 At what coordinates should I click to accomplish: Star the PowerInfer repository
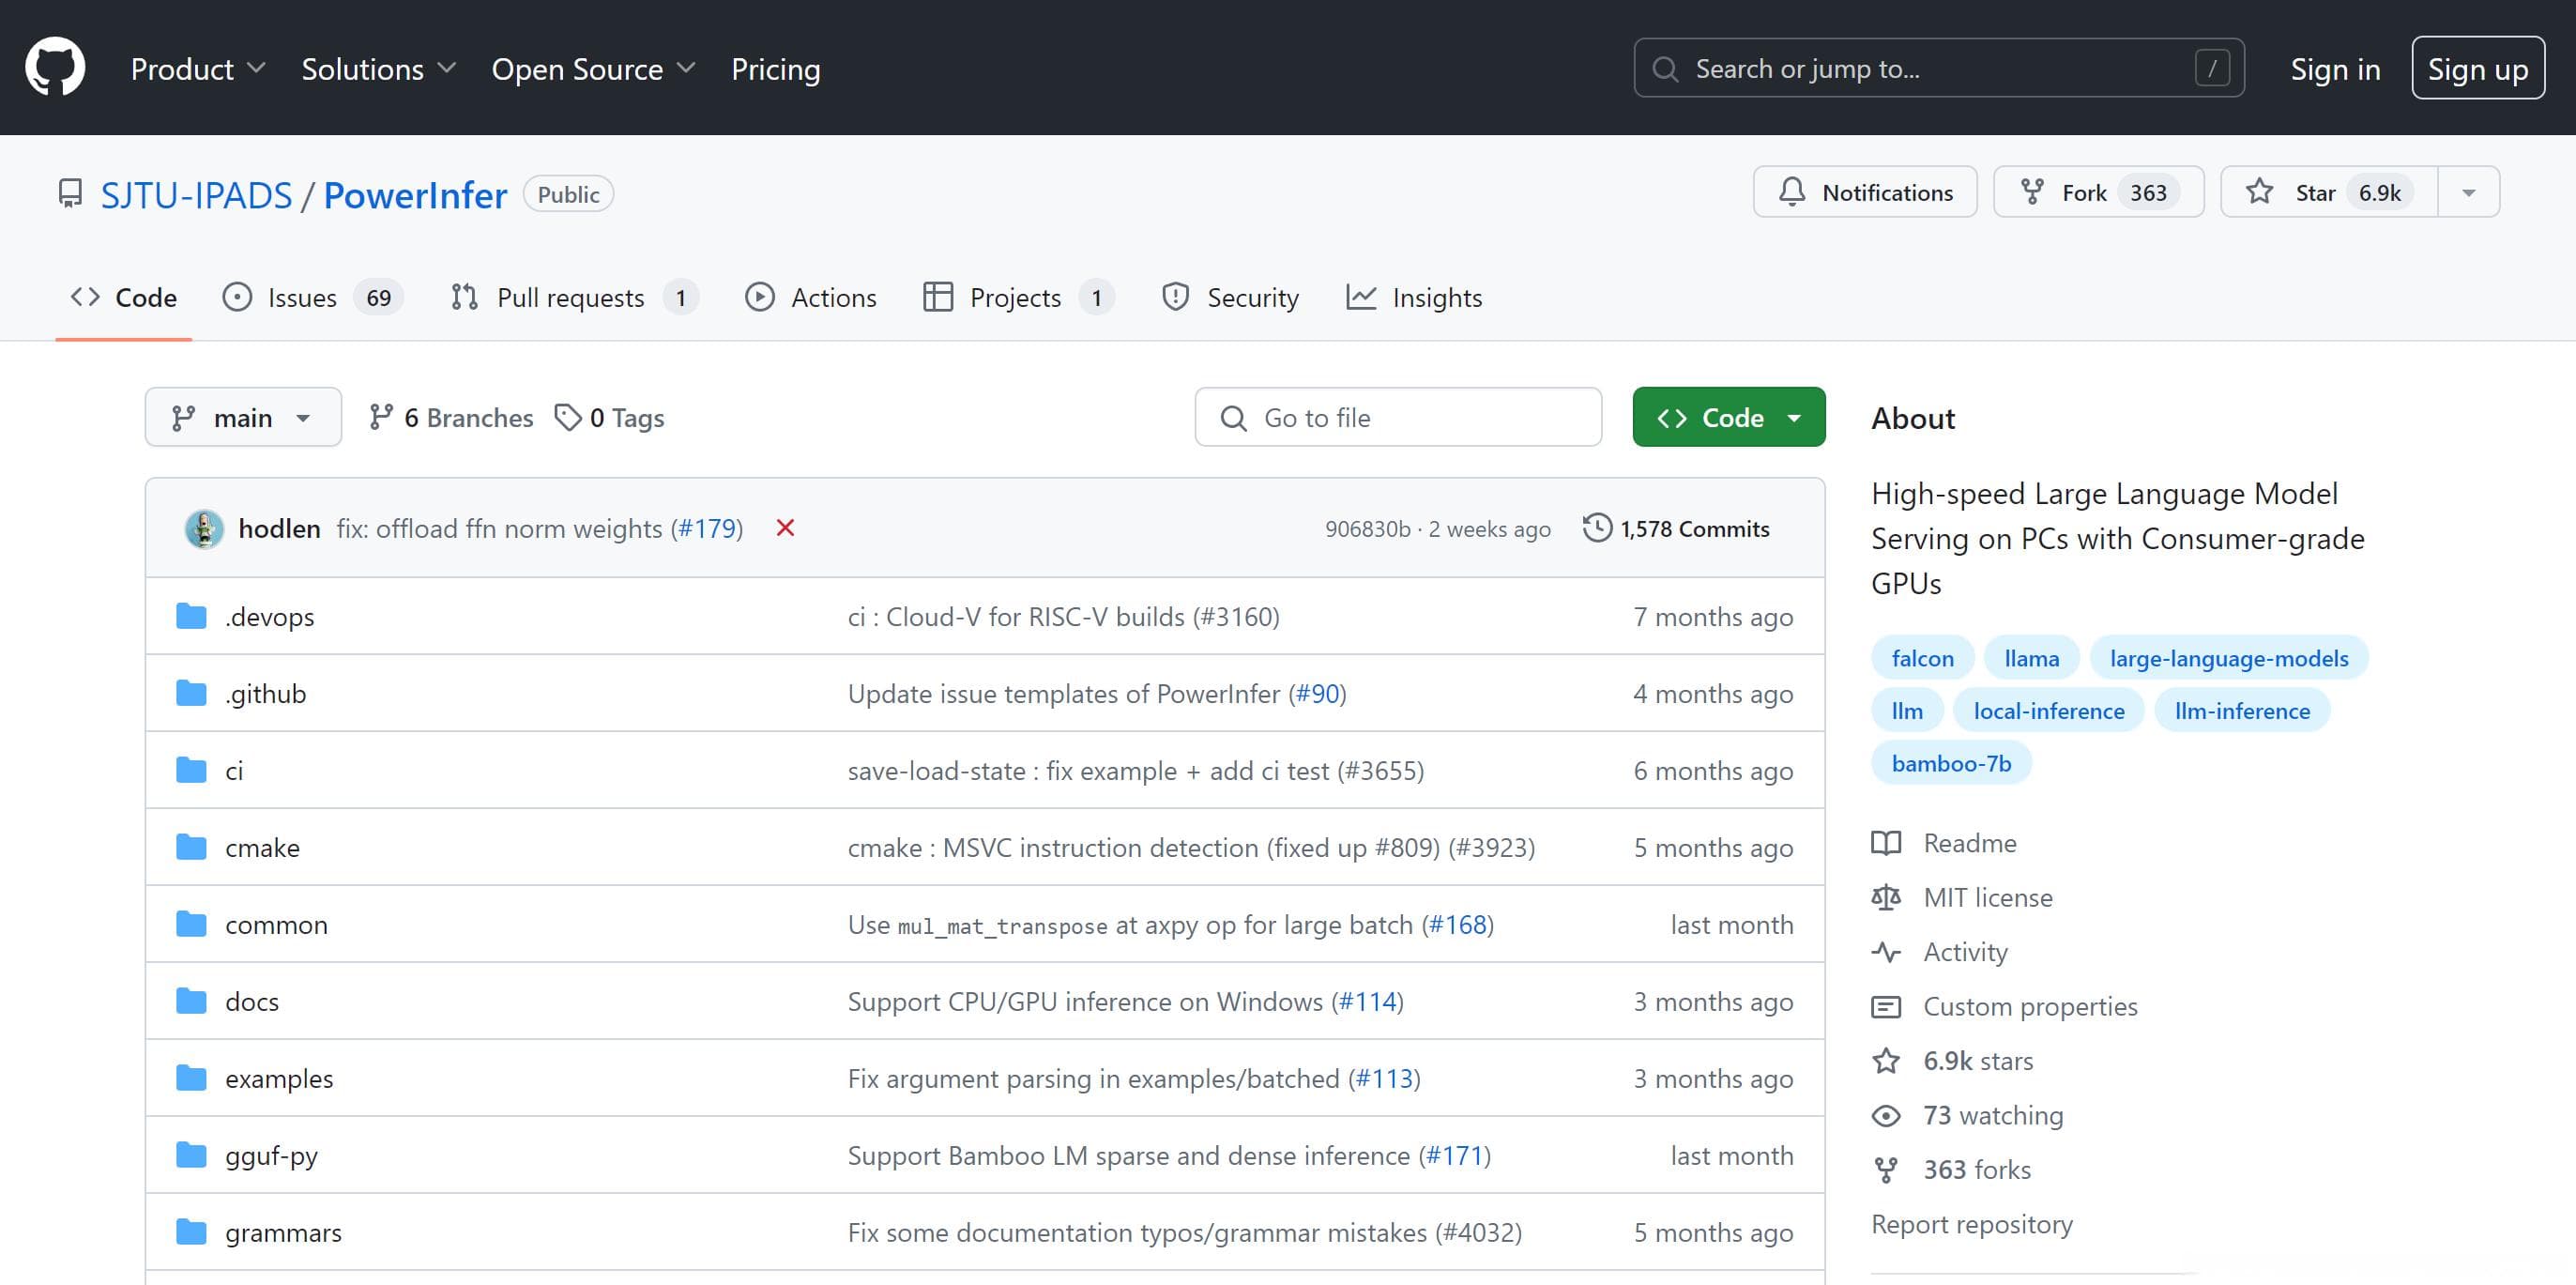pos(2328,192)
